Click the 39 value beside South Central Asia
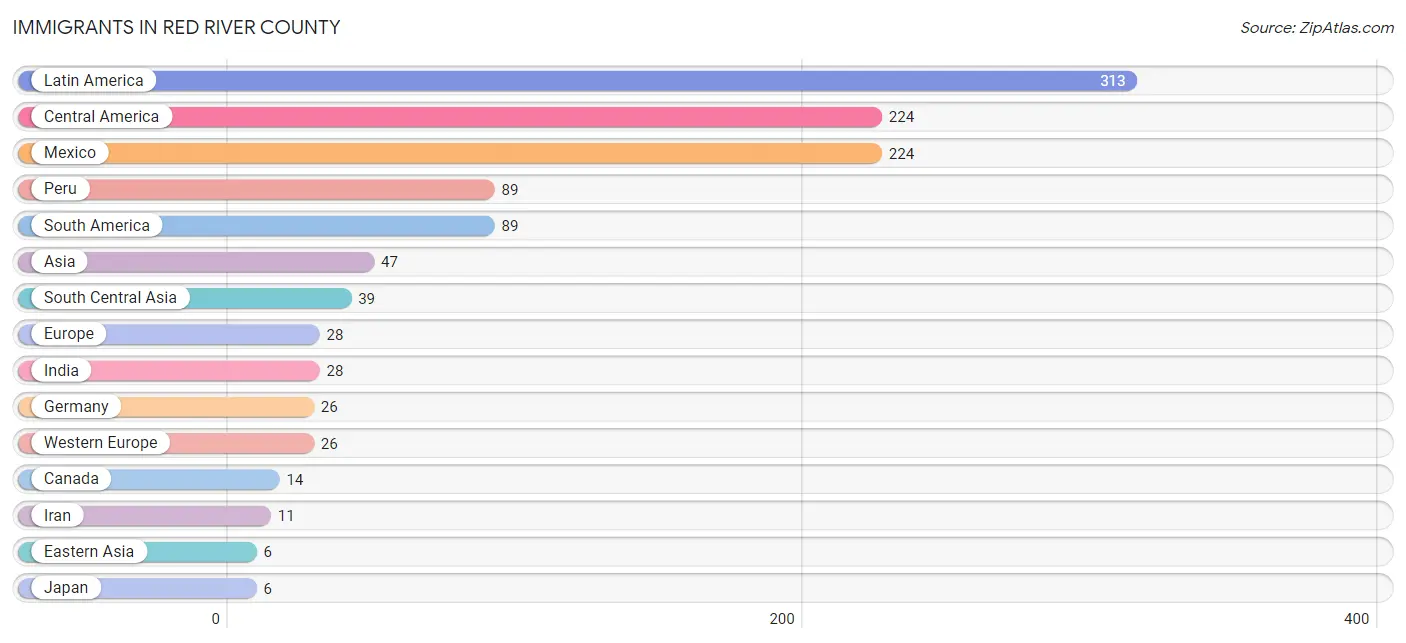Image resolution: width=1406 pixels, height=643 pixels. pyautogui.click(x=367, y=298)
